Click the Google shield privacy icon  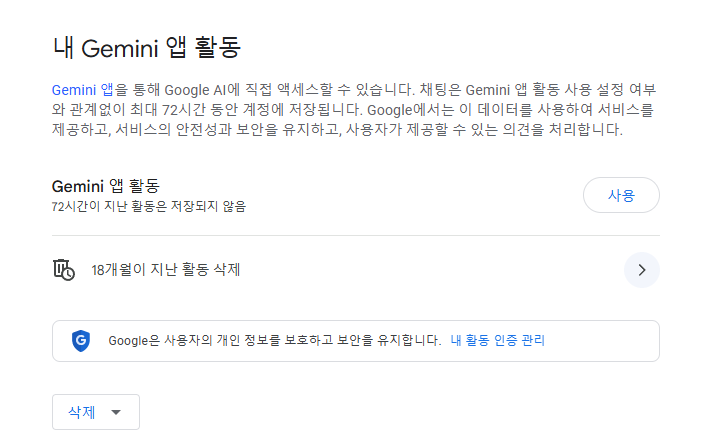pos(81,341)
